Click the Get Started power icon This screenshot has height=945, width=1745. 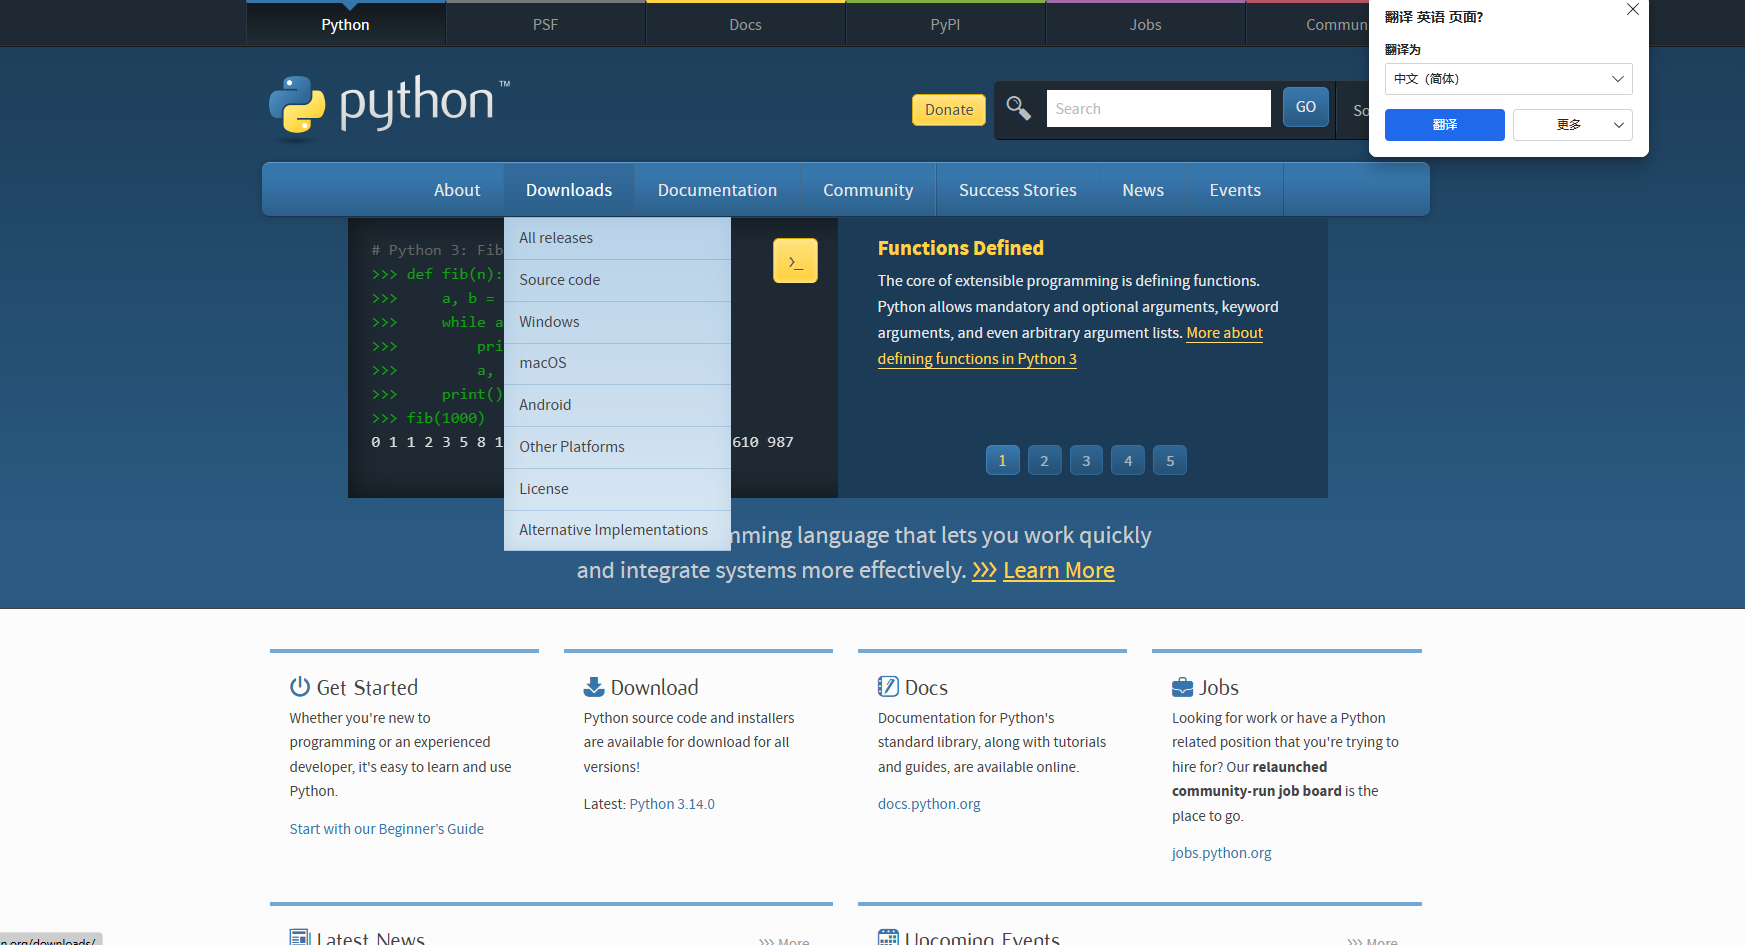[x=300, y=687]
